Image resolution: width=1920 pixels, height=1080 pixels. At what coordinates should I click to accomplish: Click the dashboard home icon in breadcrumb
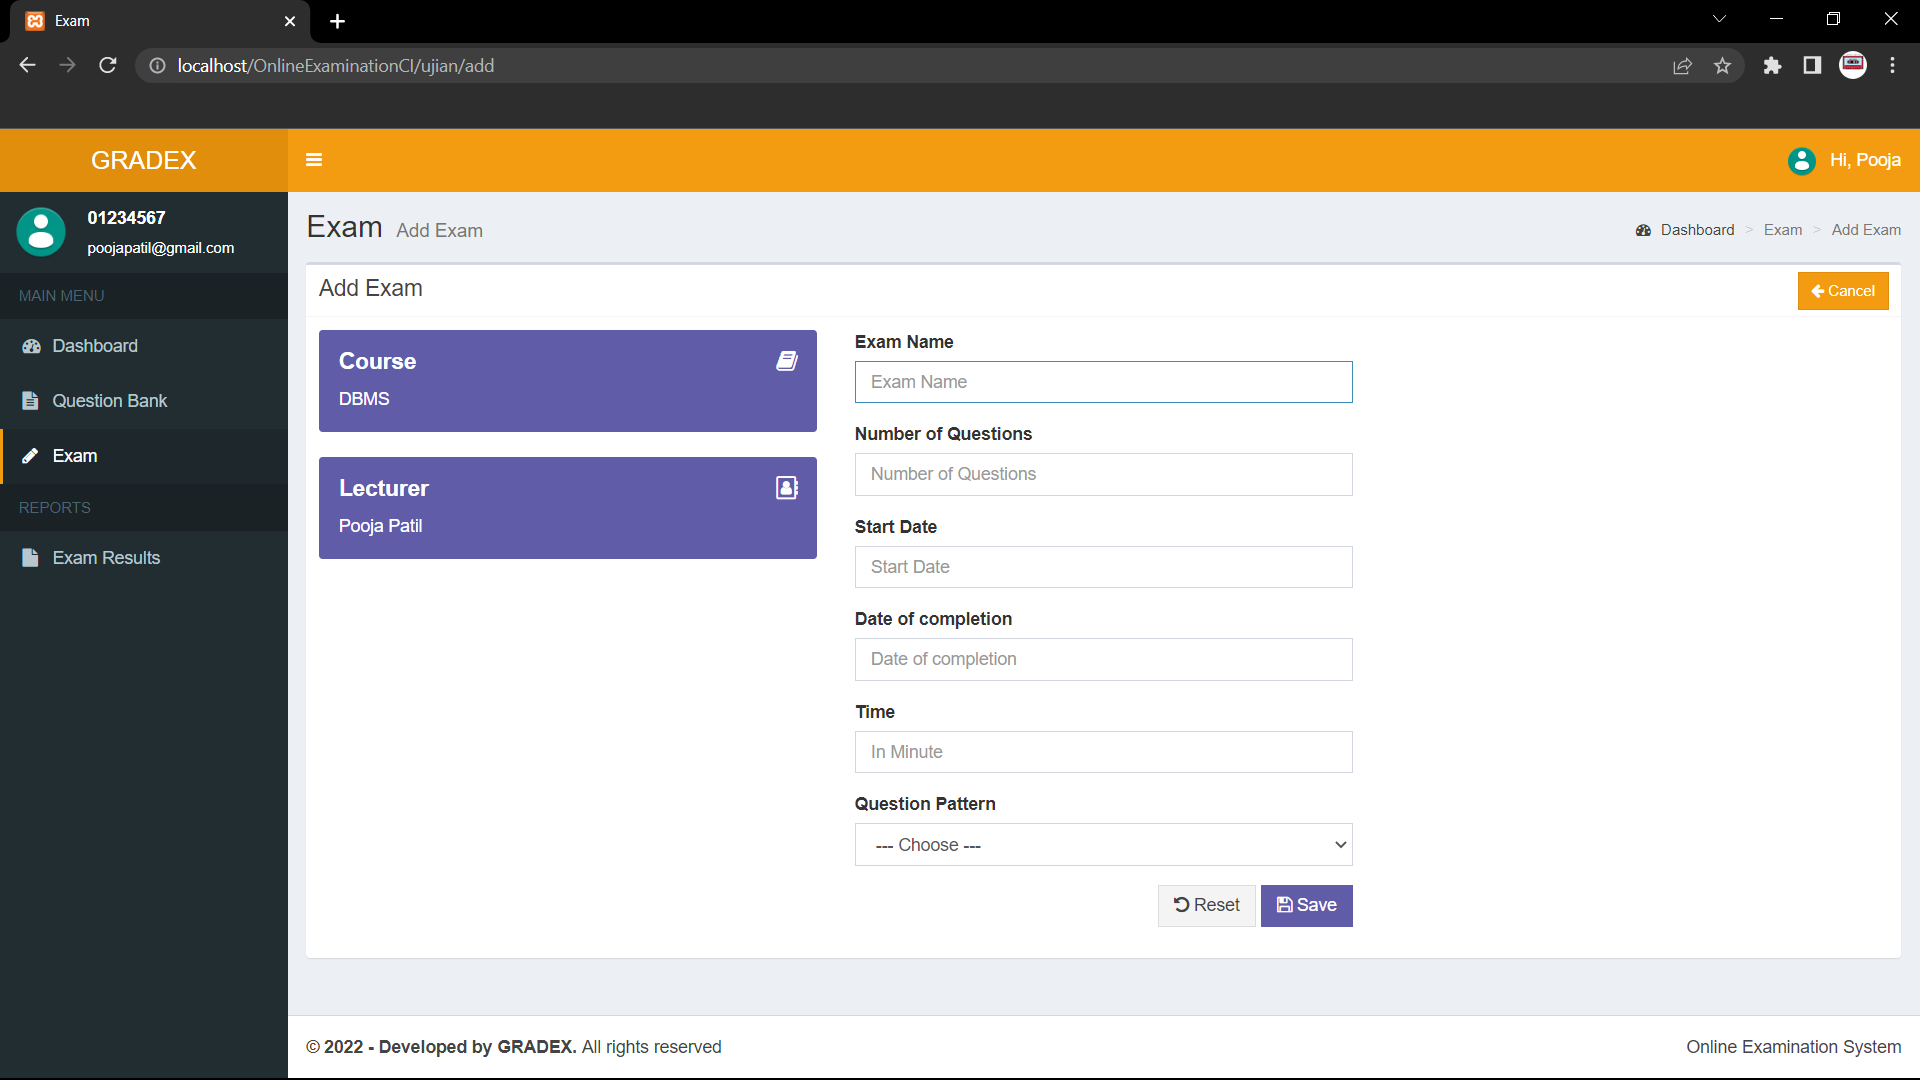pyautogui.click(x=1643, y=230)
